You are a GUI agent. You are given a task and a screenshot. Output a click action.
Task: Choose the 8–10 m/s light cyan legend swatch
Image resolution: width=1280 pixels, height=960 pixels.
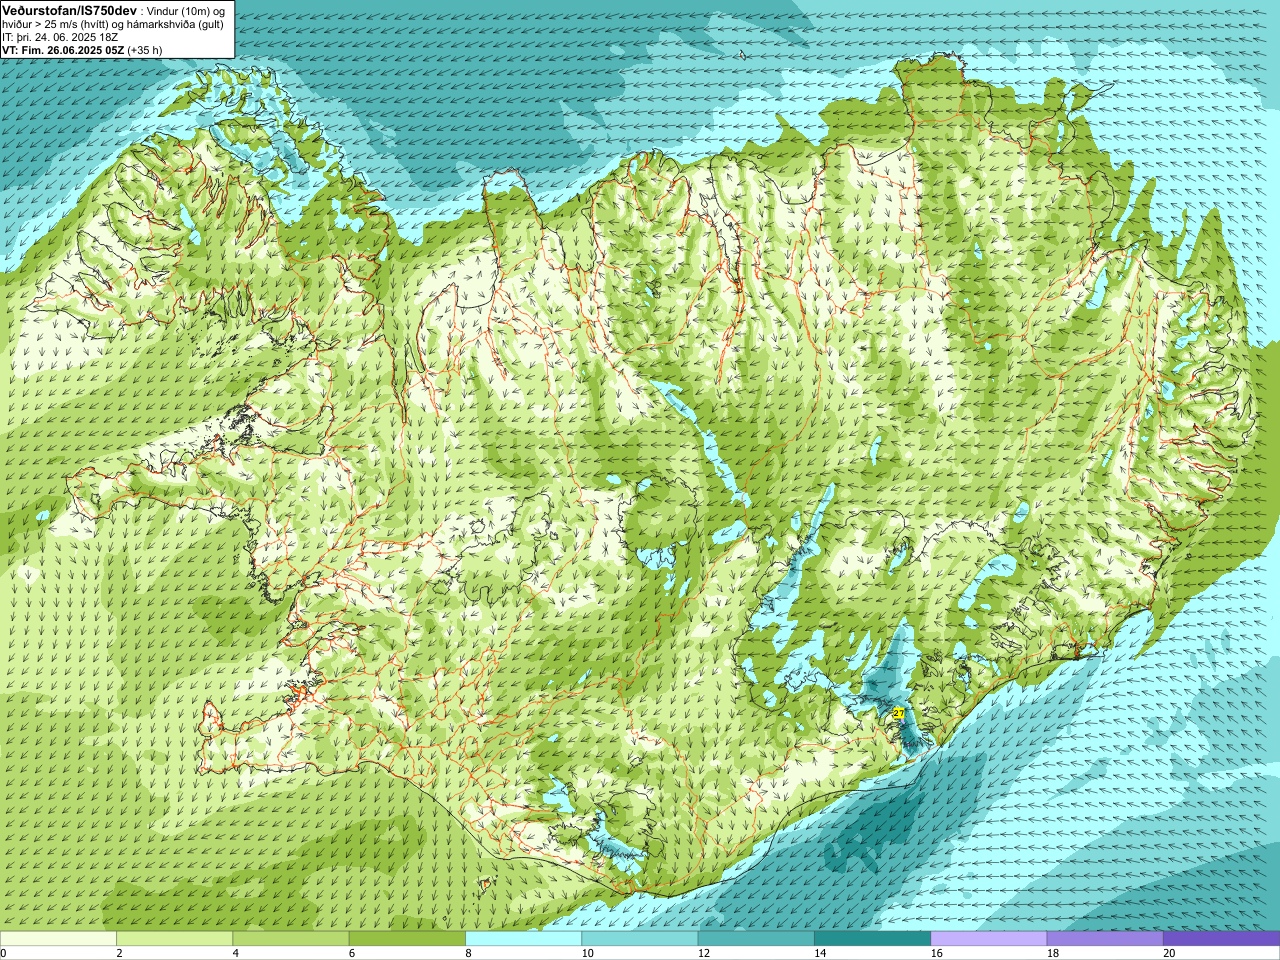(x=523, y=939)
